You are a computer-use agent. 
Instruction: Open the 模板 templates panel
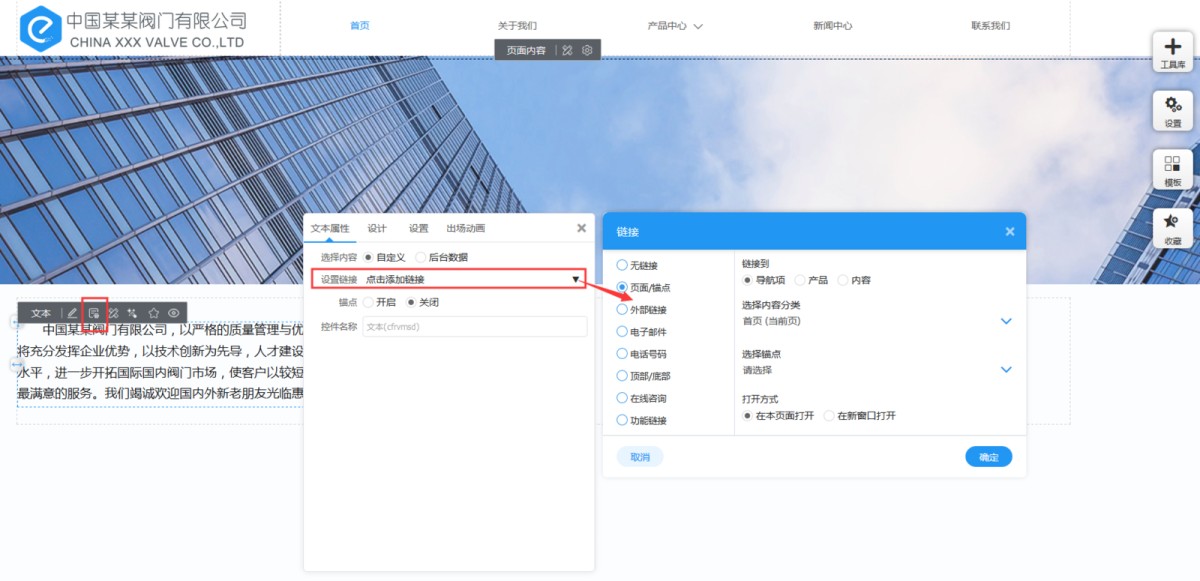(x=1173, y=169)
